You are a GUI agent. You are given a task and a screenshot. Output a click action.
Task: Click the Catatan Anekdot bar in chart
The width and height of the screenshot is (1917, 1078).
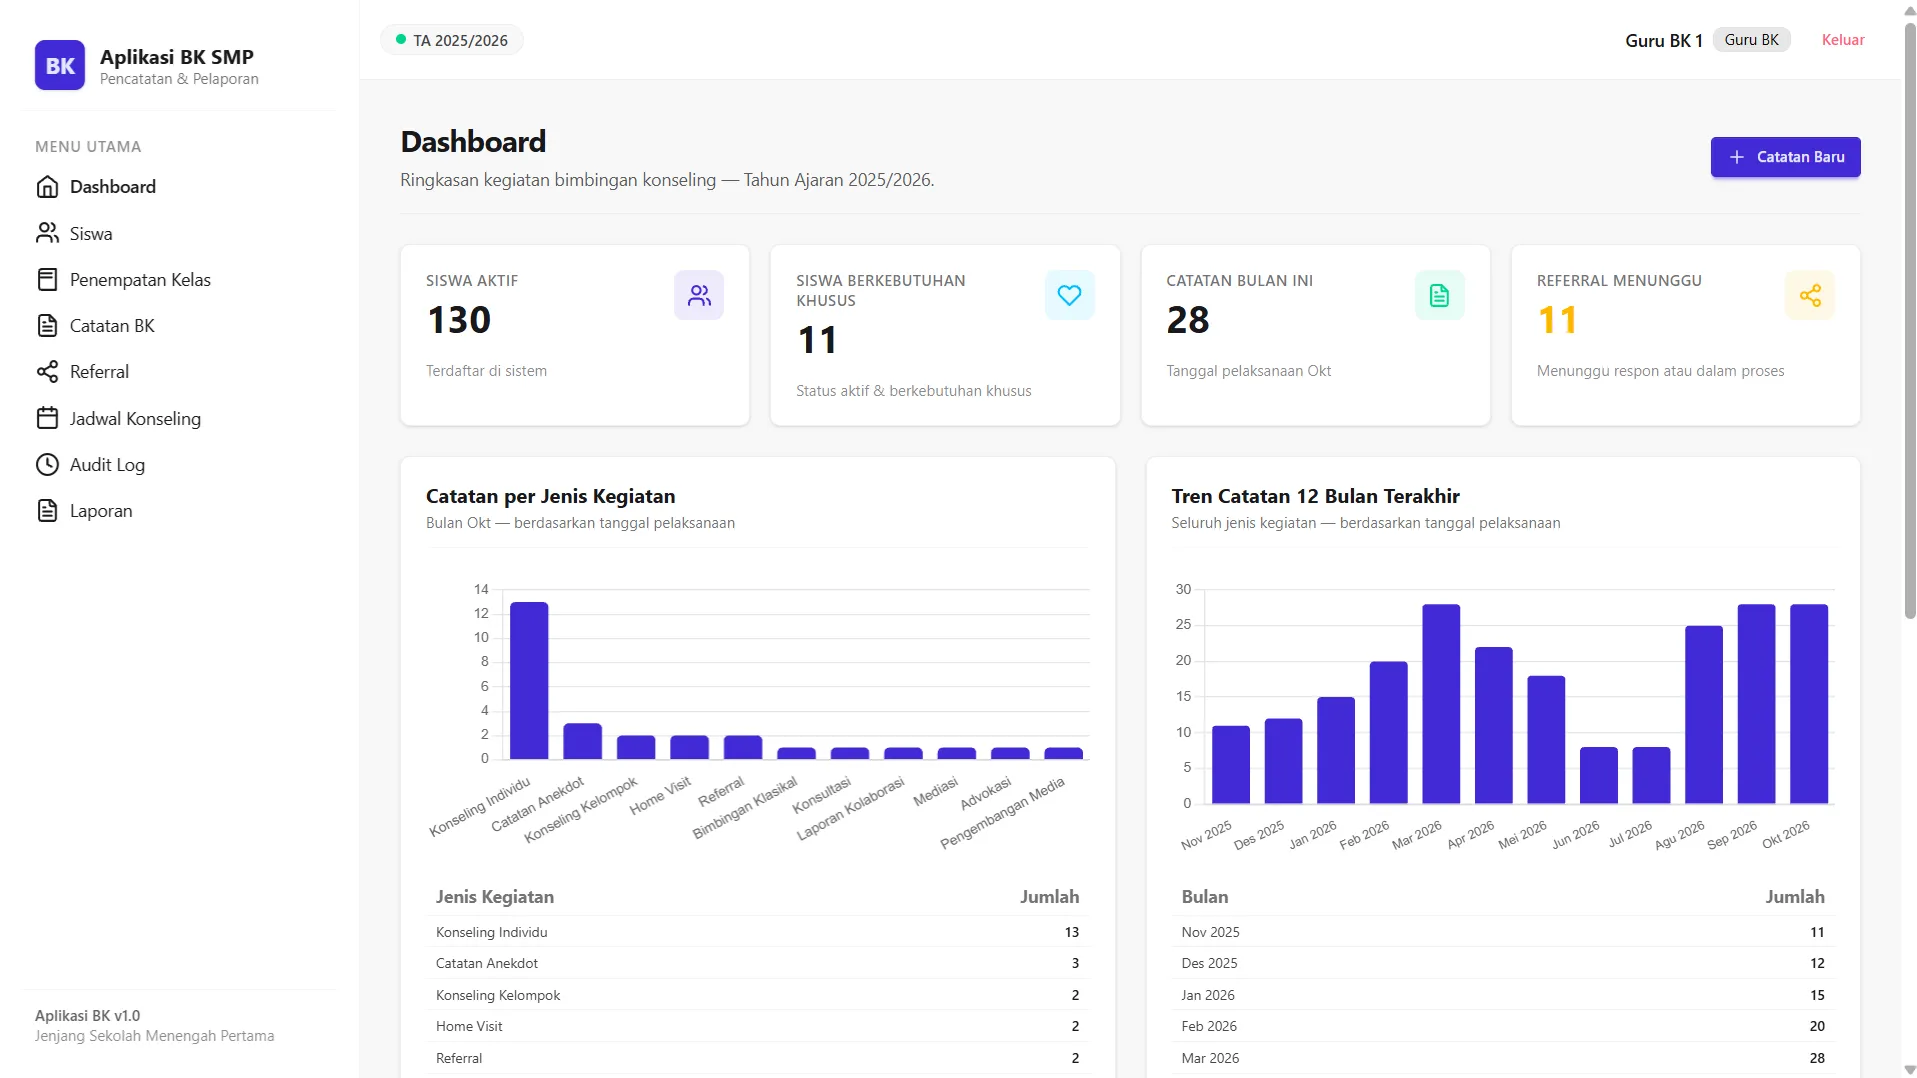pos(583,741)
